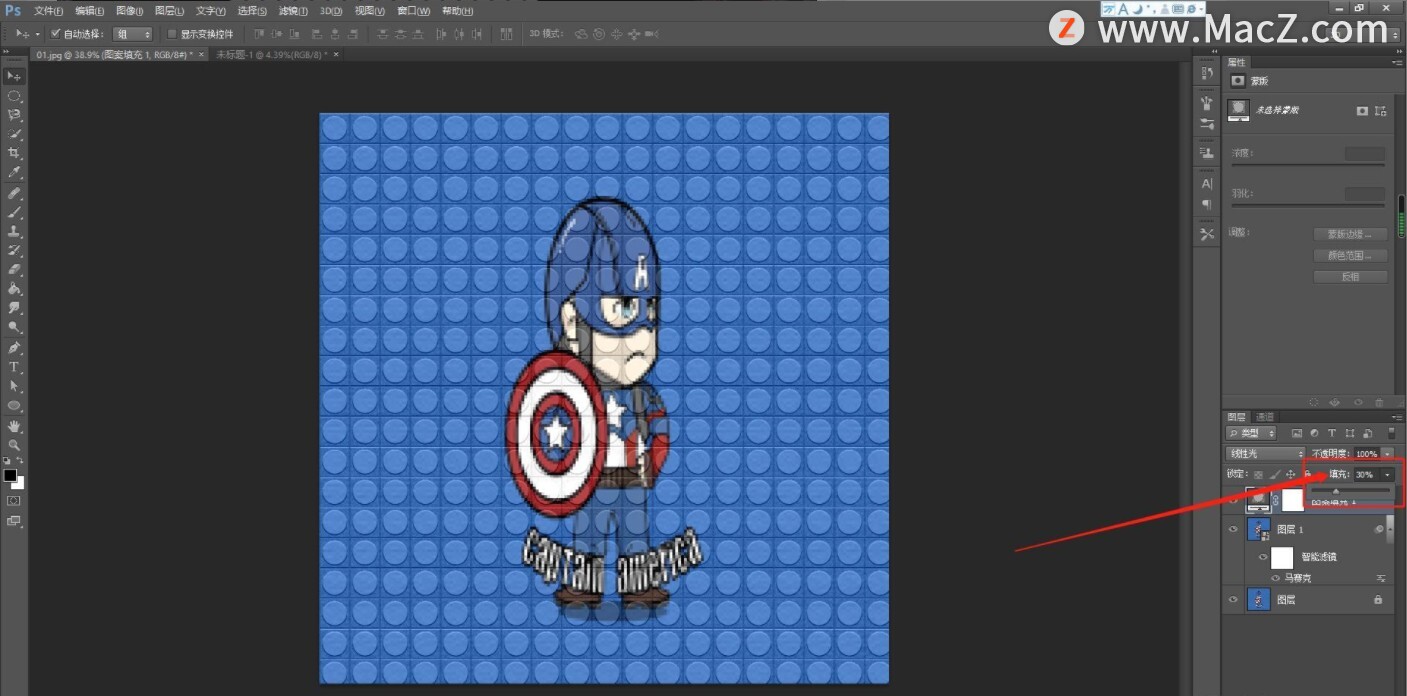Toggle lock transparent pixels

point(1258,474)
